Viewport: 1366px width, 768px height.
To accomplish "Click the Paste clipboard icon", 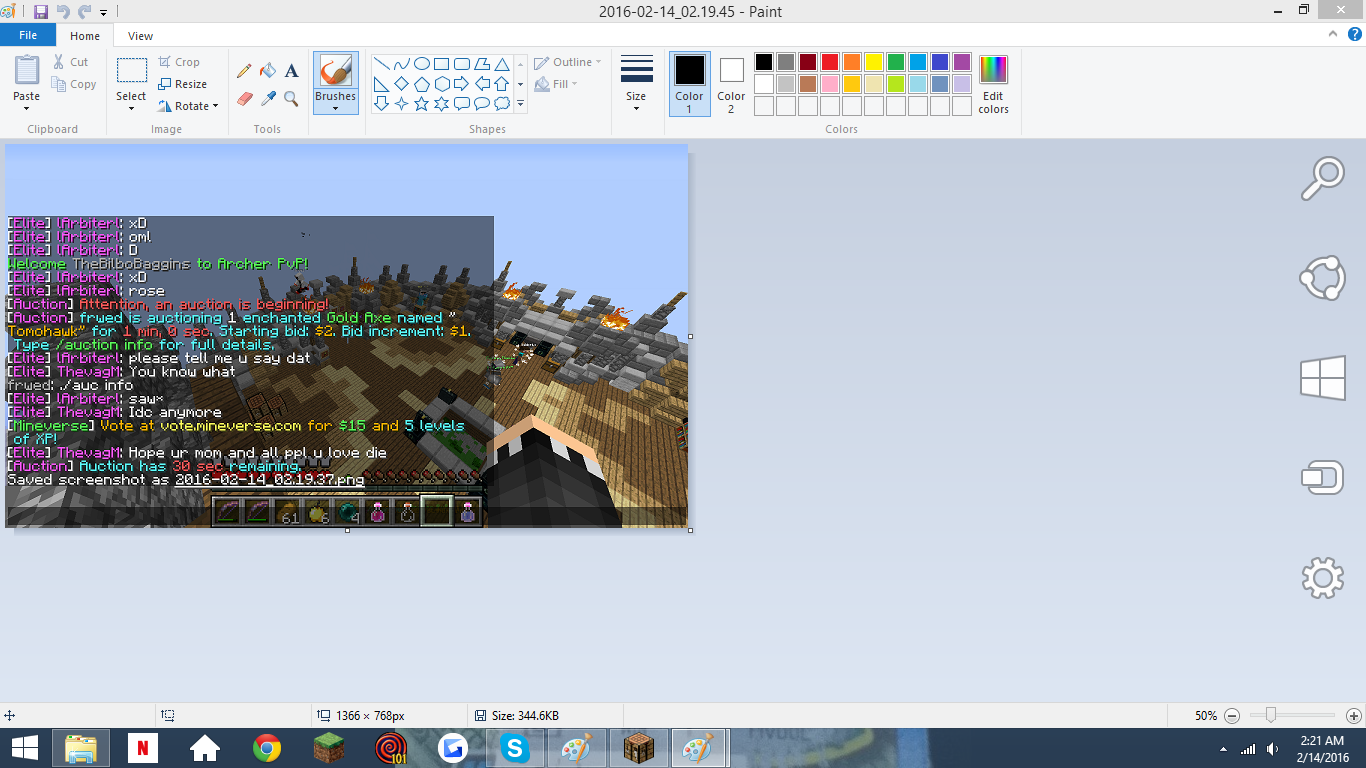I will [x=27, y=70].
